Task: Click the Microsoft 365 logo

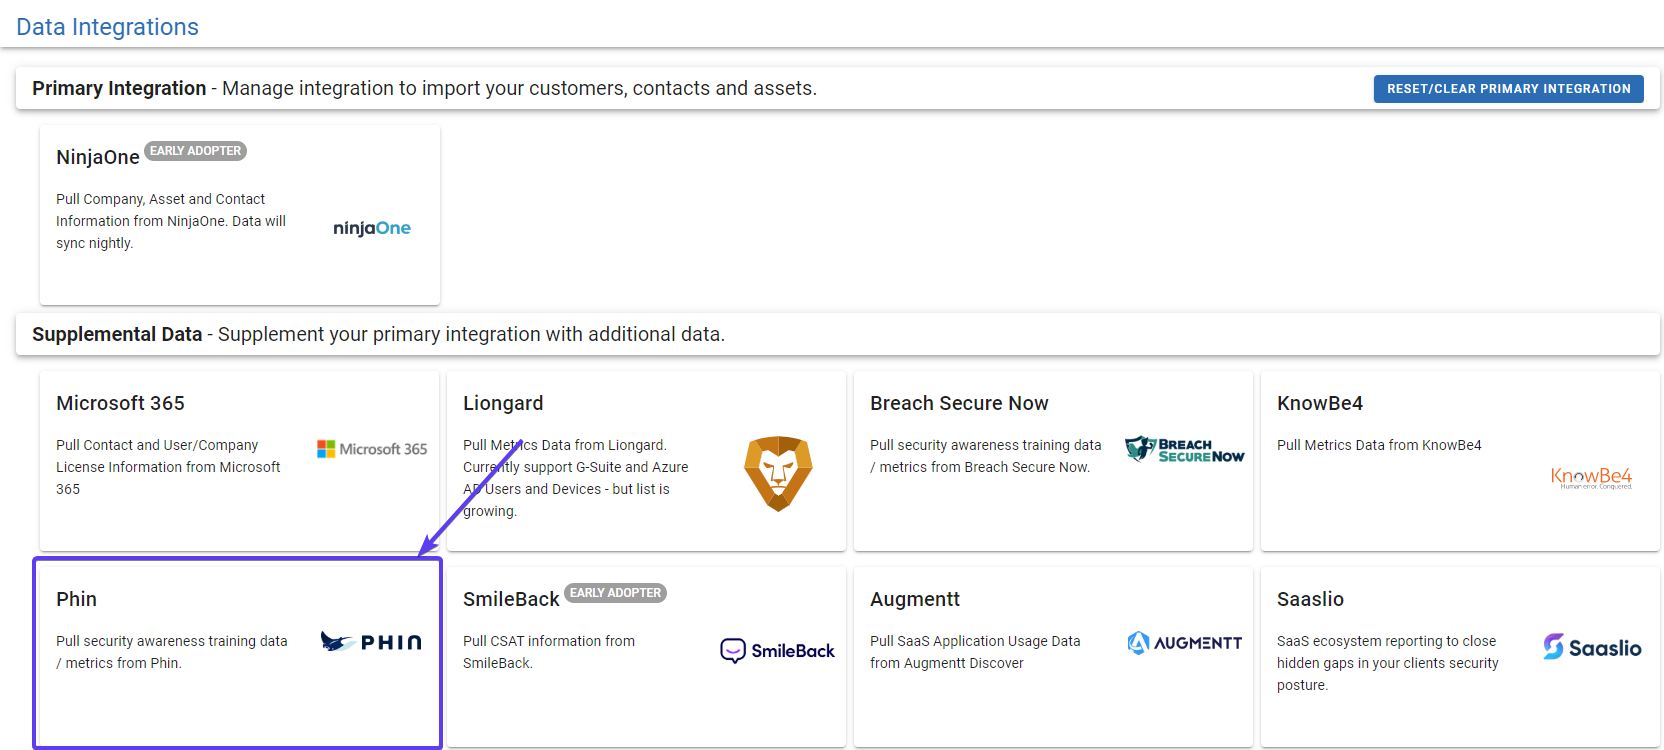Action: pos(372,449)
